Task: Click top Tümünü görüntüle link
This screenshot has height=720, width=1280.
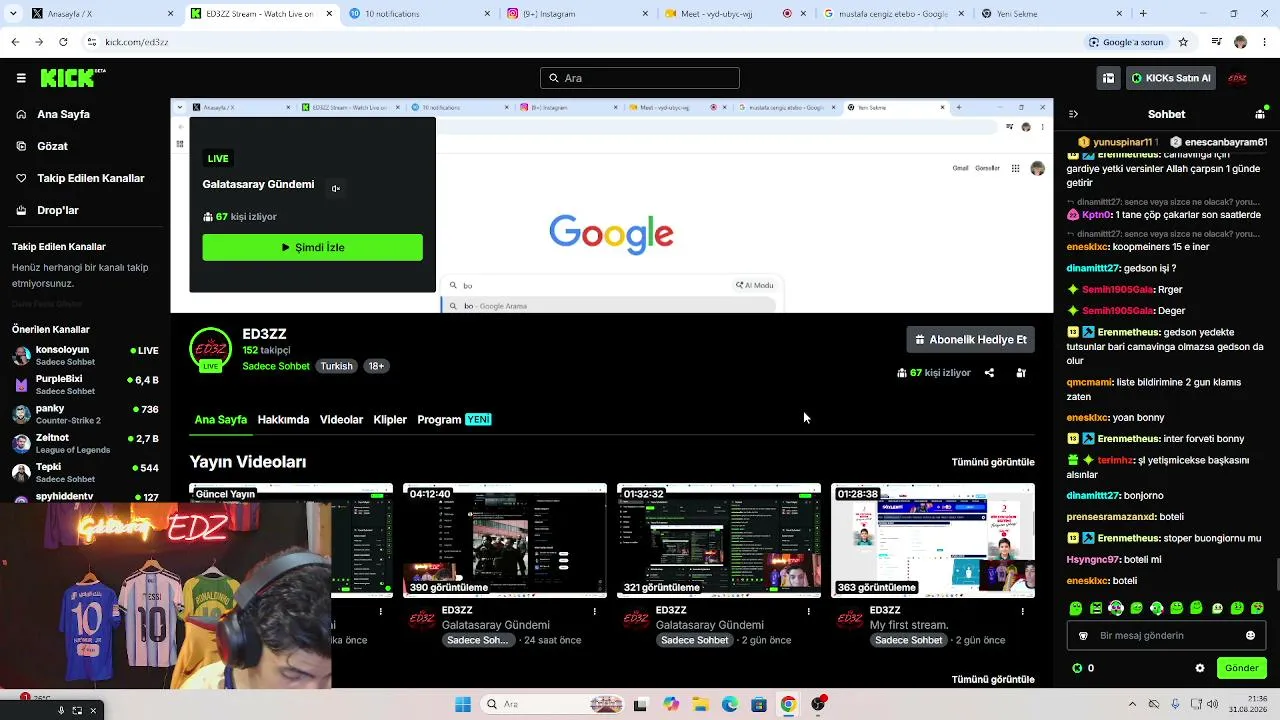Action: pos(993,462)
